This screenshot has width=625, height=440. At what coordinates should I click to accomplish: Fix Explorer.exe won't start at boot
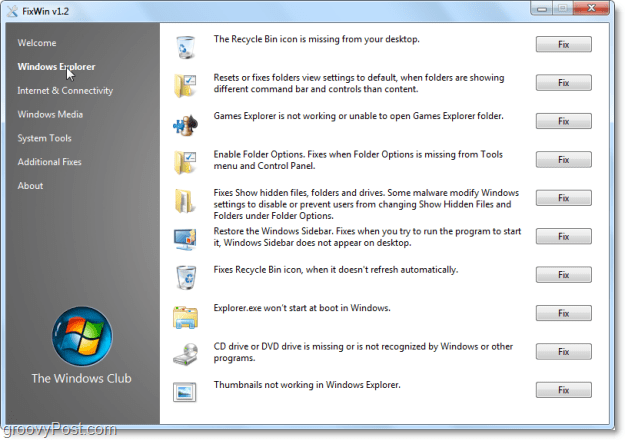click(x=564, y=313)
